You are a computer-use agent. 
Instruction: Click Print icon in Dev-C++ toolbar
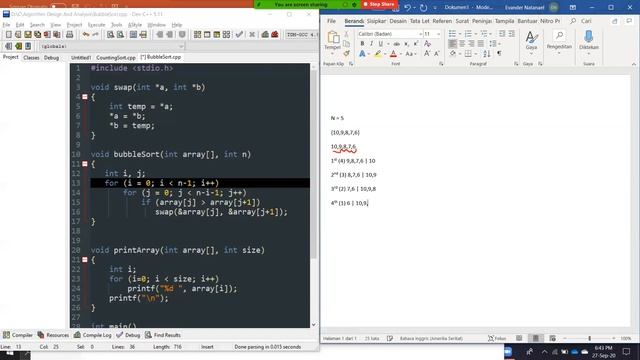[69, 35]
